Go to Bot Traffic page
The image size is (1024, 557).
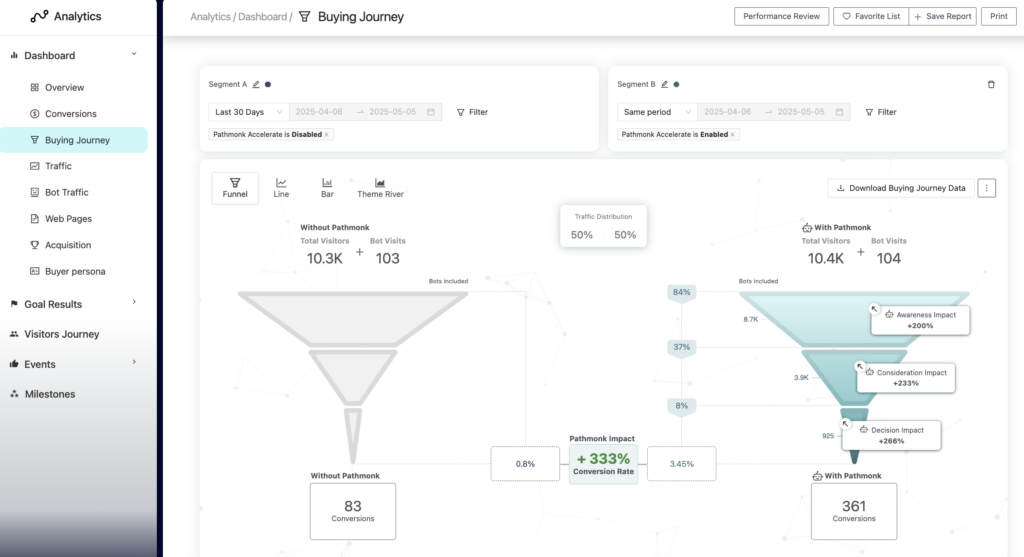pos(66,192)
